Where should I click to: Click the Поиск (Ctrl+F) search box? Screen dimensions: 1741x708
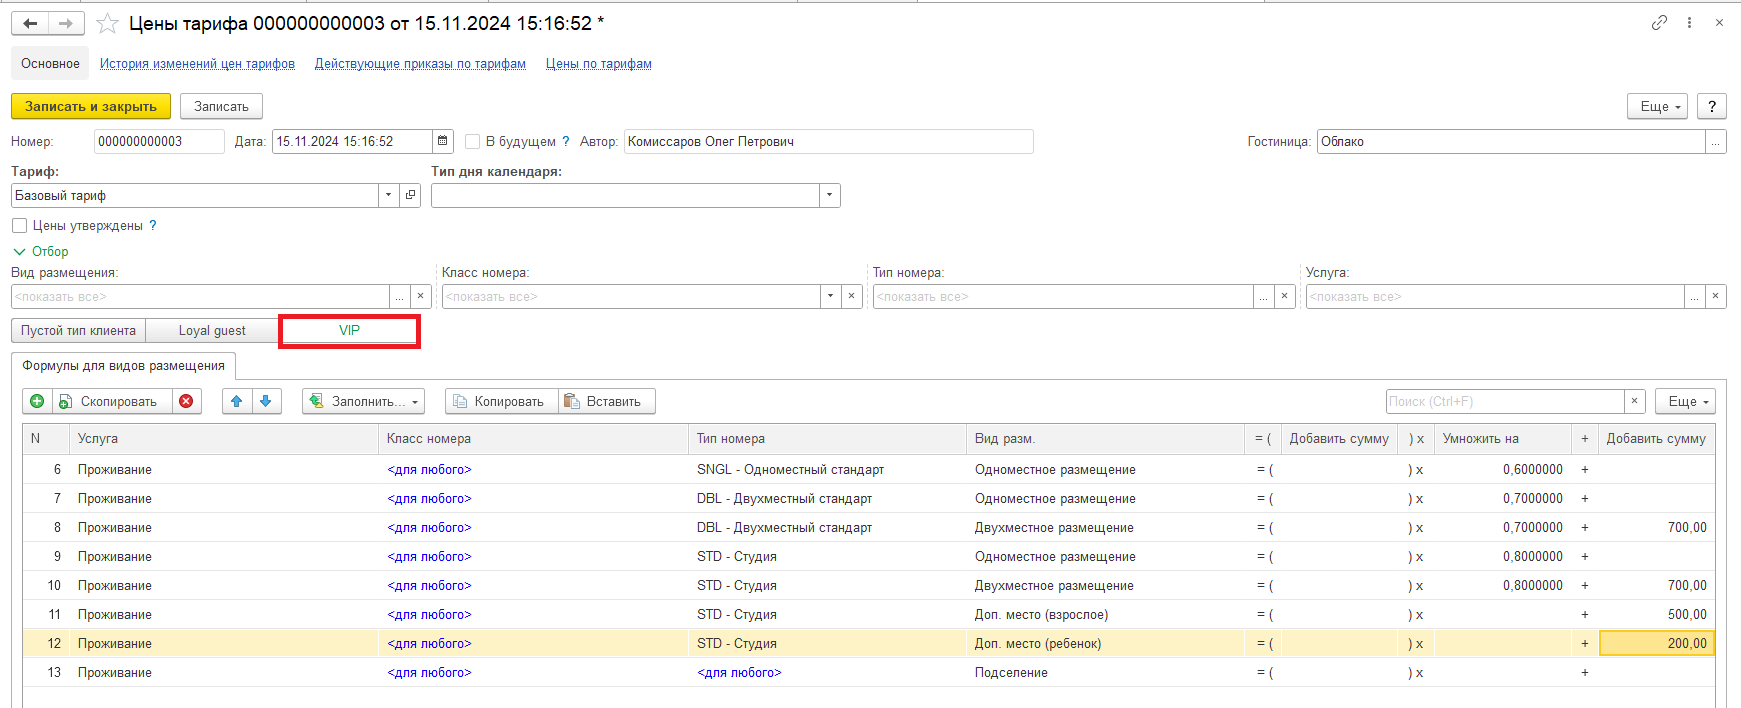coord(1505,401)
